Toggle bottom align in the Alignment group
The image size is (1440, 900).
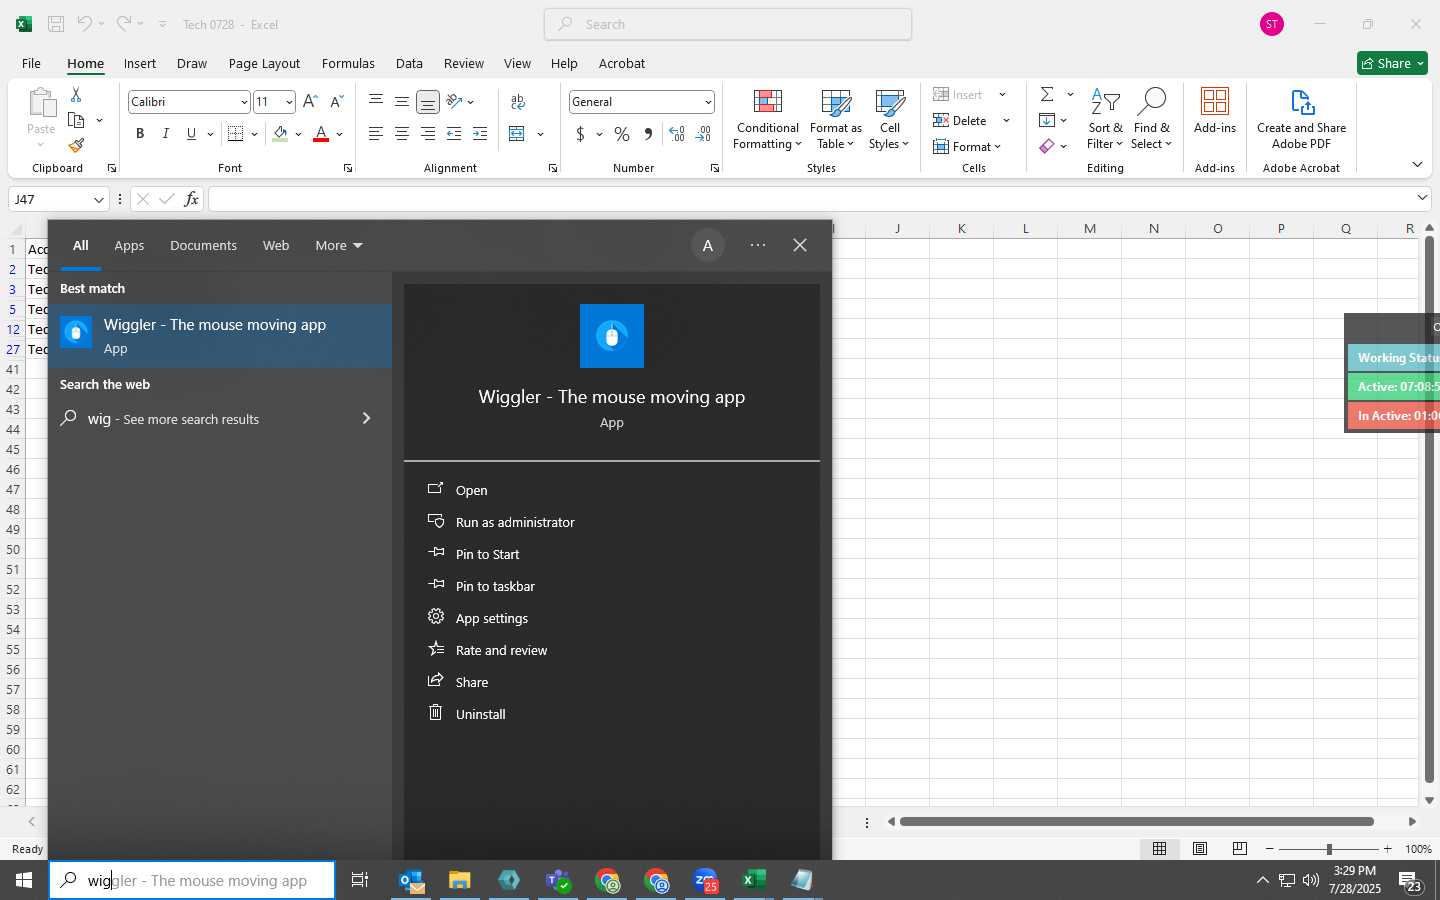tap(428, 102)
